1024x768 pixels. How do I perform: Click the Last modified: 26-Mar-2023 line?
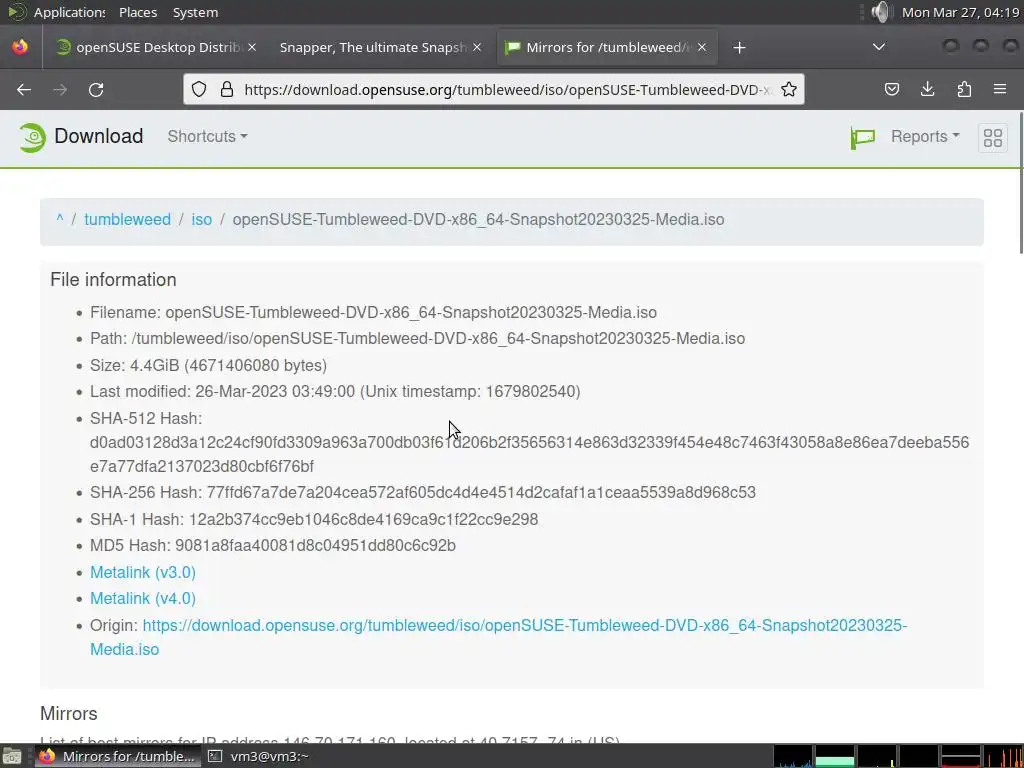coord(335,391)
